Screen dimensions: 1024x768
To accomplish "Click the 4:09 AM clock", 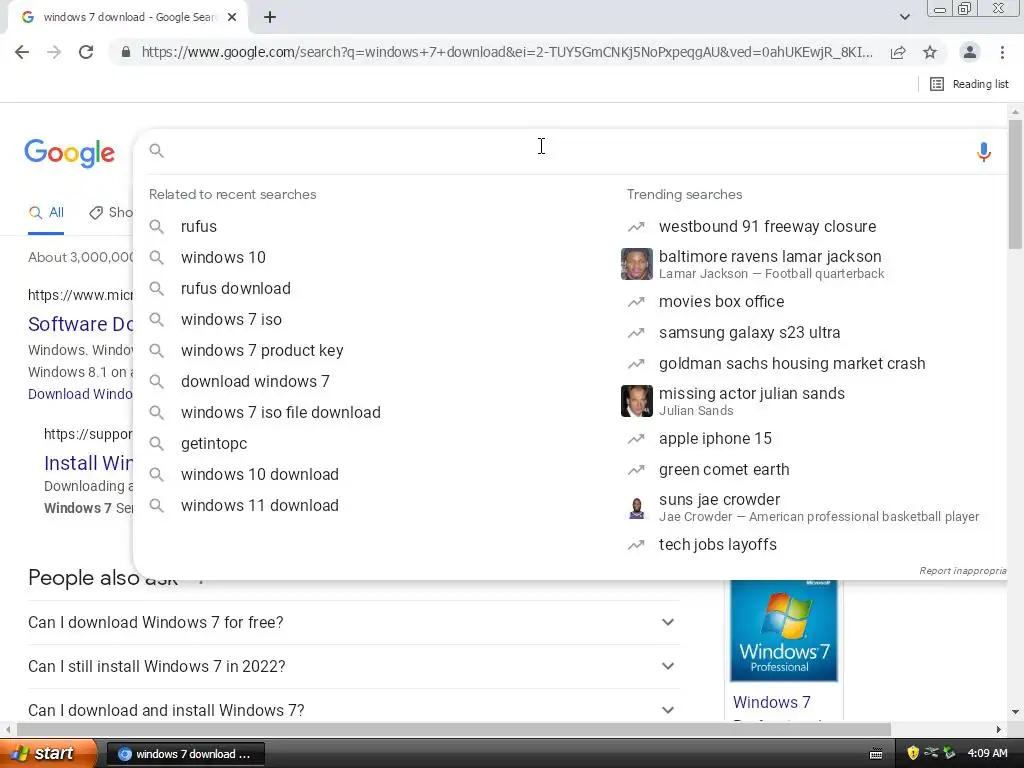I will pos(987,754).
